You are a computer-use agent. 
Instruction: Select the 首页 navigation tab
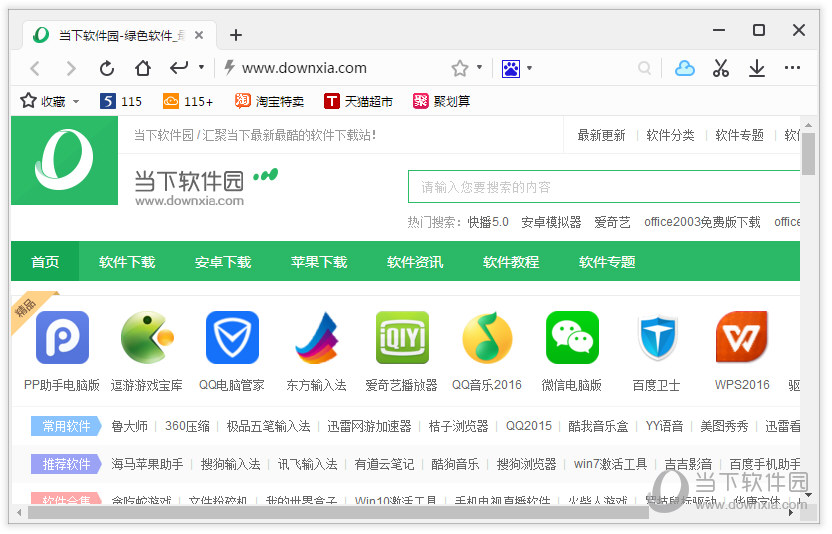coord(45,261)
